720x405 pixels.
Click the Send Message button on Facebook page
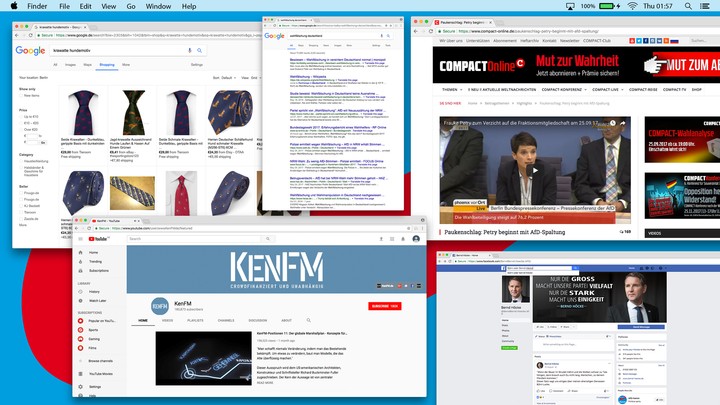tap(641, 327)
